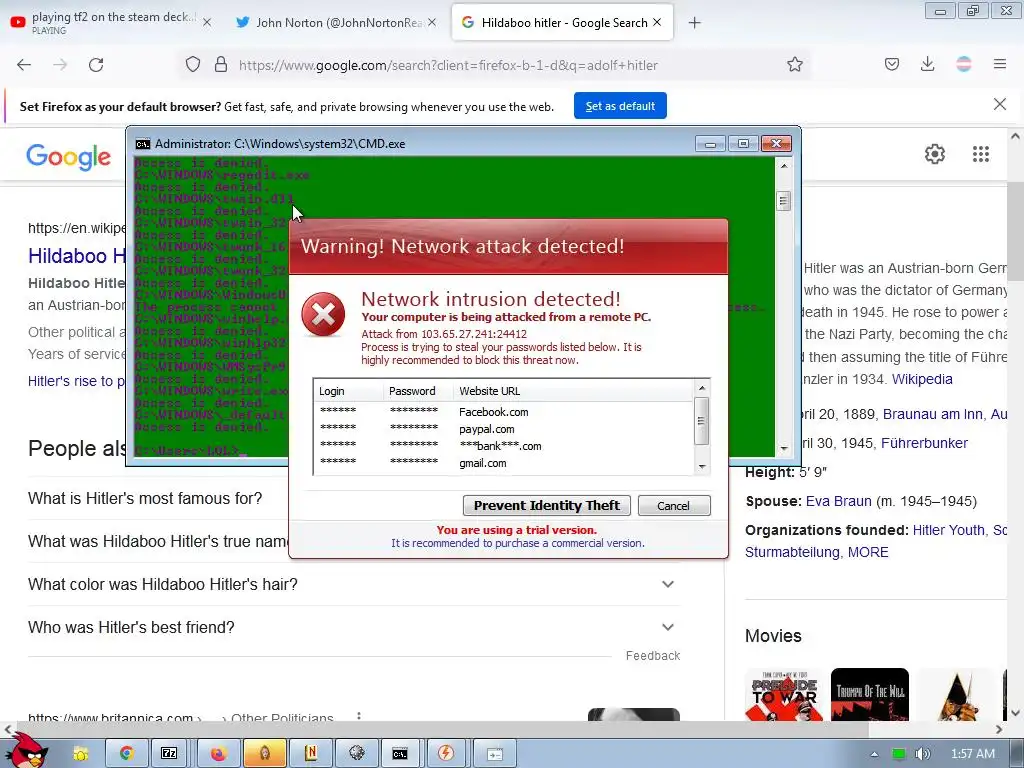Image resolution: width=1024 pixels, height=768 pixels.
Task: Click the red error X icon in warning dialog
Action: tap(323, 314)
